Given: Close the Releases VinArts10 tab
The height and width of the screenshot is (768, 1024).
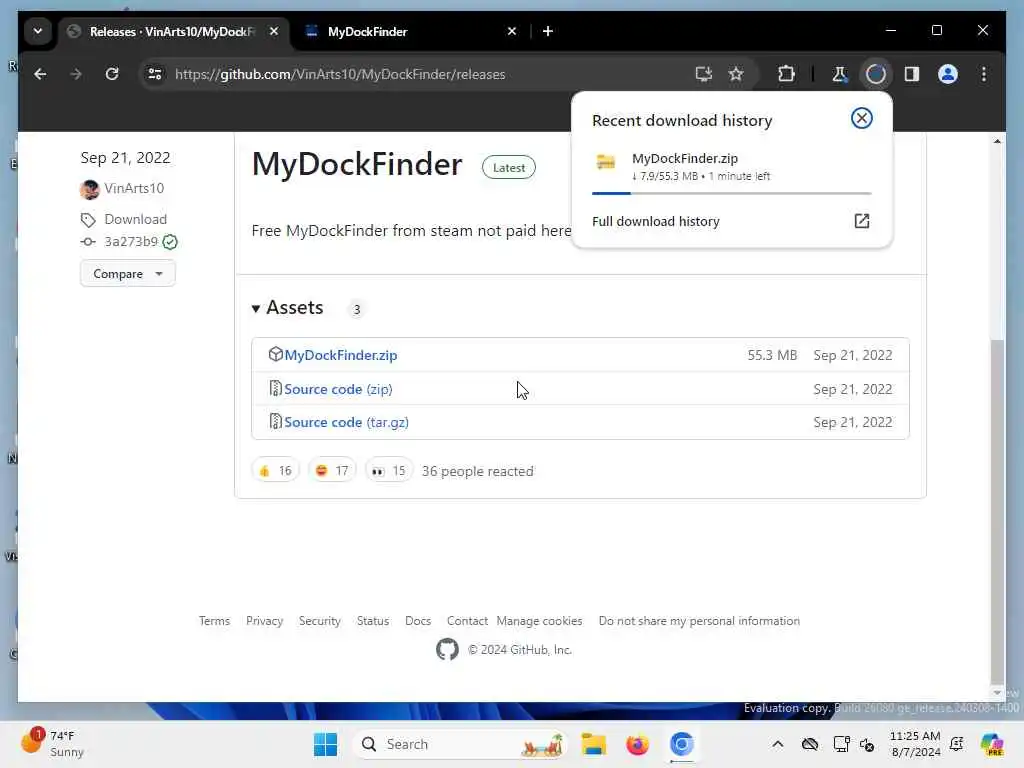Looking at the screenshot, I should 274,31.
